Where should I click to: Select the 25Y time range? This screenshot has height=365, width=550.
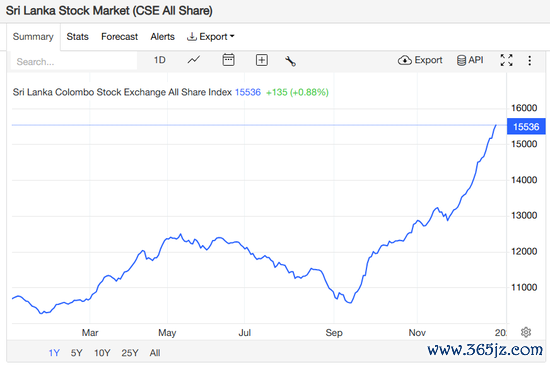[x=130, y=353]
